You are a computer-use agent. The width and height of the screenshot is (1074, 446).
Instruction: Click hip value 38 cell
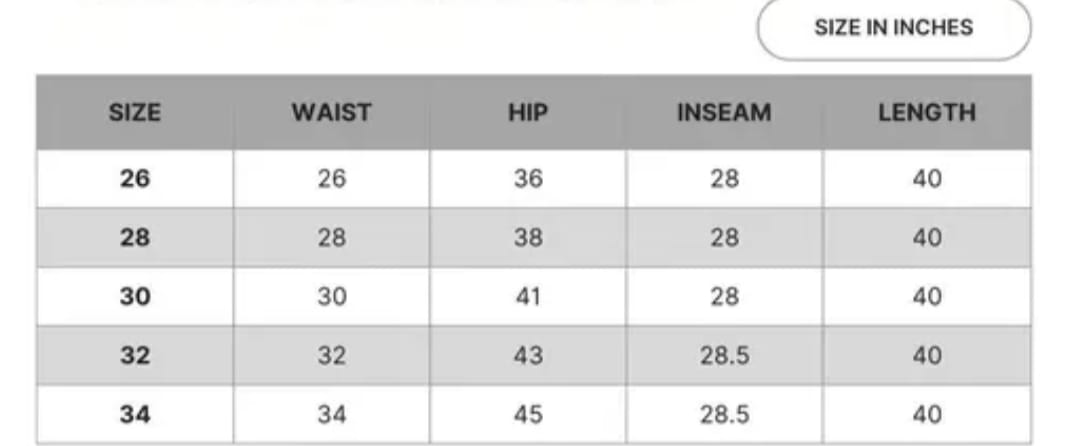(528, 238)
